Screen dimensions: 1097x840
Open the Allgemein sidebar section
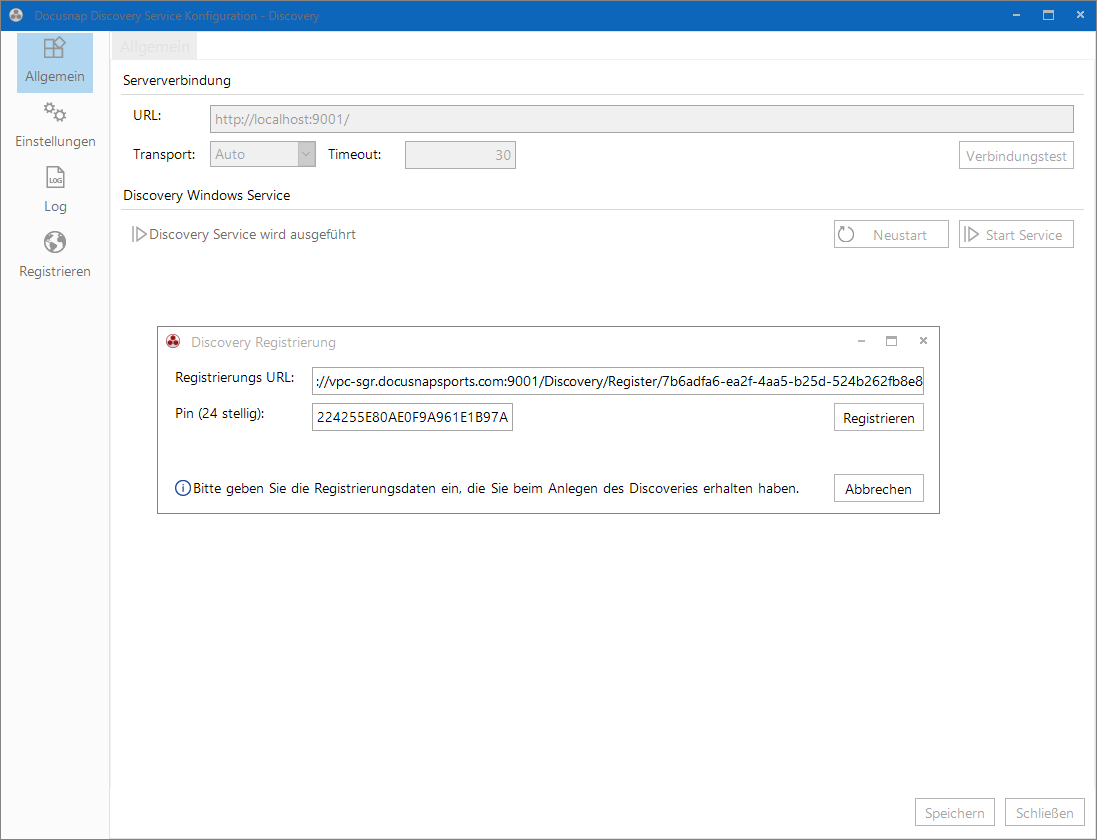(55, 62)
